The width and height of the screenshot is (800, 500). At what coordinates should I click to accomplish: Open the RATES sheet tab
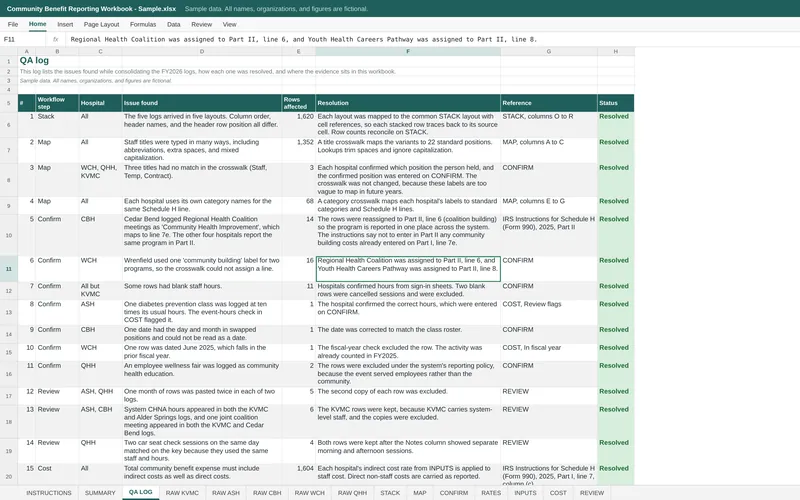(x=491, y=493)
